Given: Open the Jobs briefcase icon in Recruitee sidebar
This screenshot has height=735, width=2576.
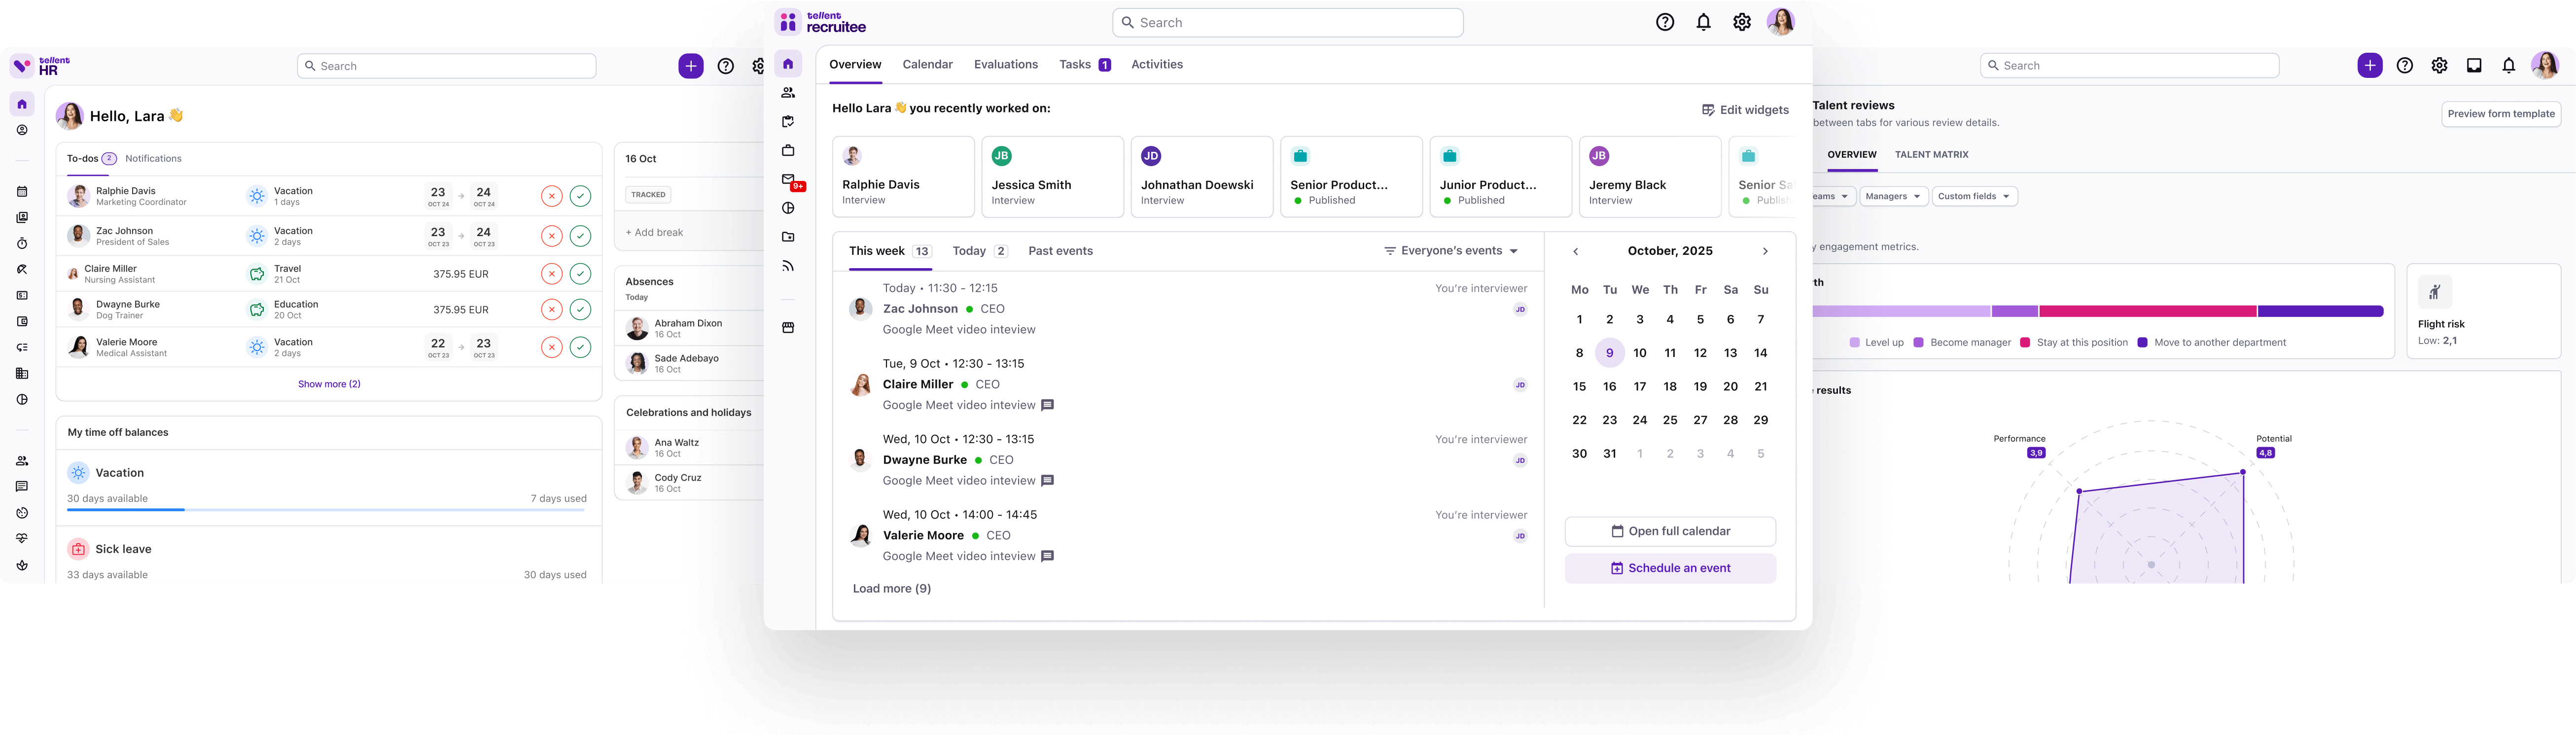Looking at the screenshot, I should tap(788, 150).
